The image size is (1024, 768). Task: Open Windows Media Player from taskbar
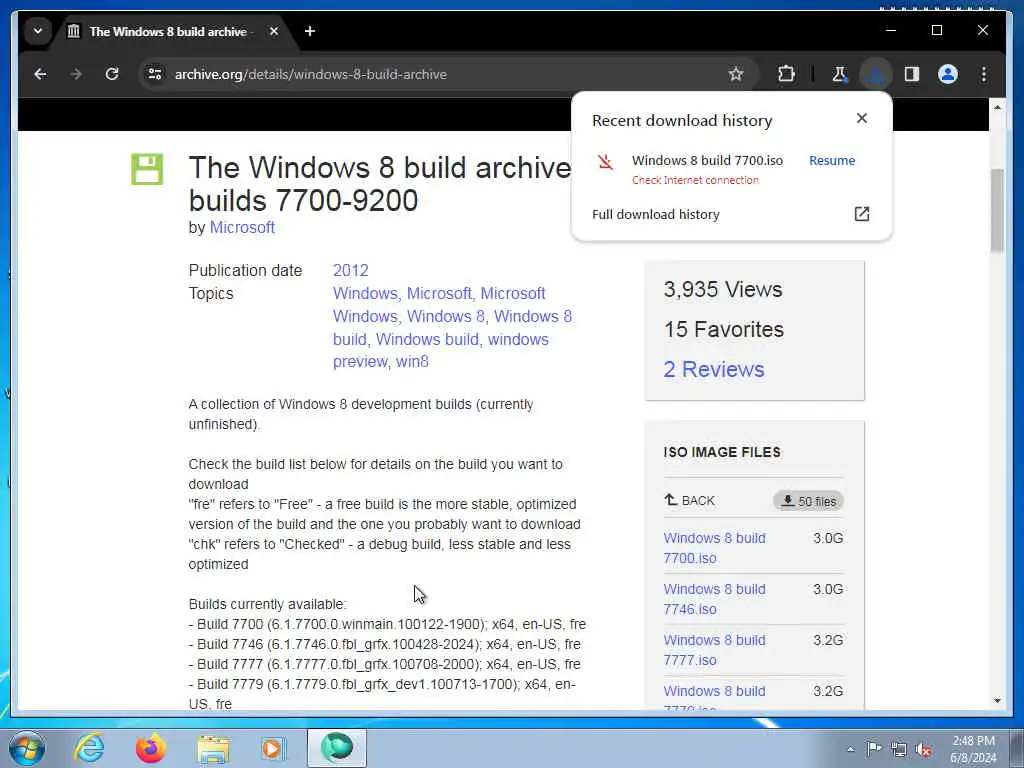[x=272, y=749]
